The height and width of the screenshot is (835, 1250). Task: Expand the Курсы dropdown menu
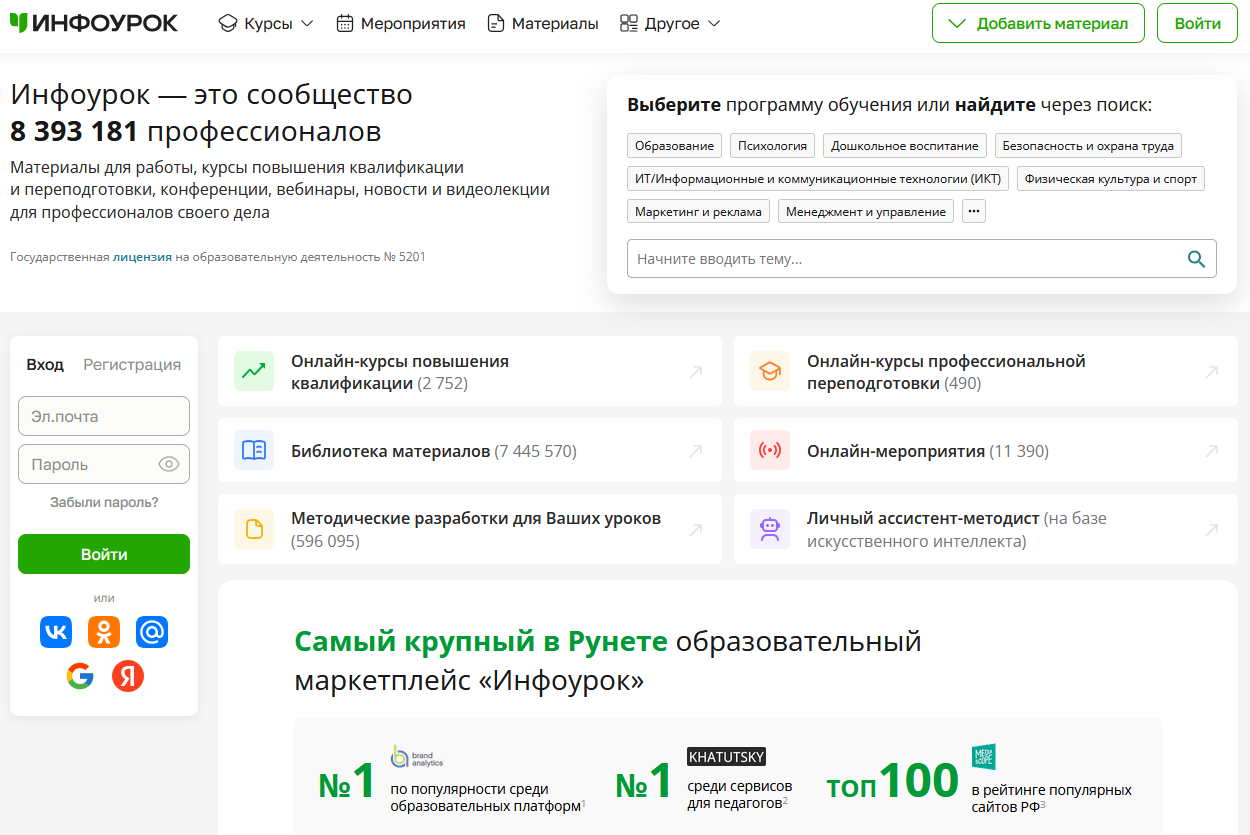pos(265,22)
